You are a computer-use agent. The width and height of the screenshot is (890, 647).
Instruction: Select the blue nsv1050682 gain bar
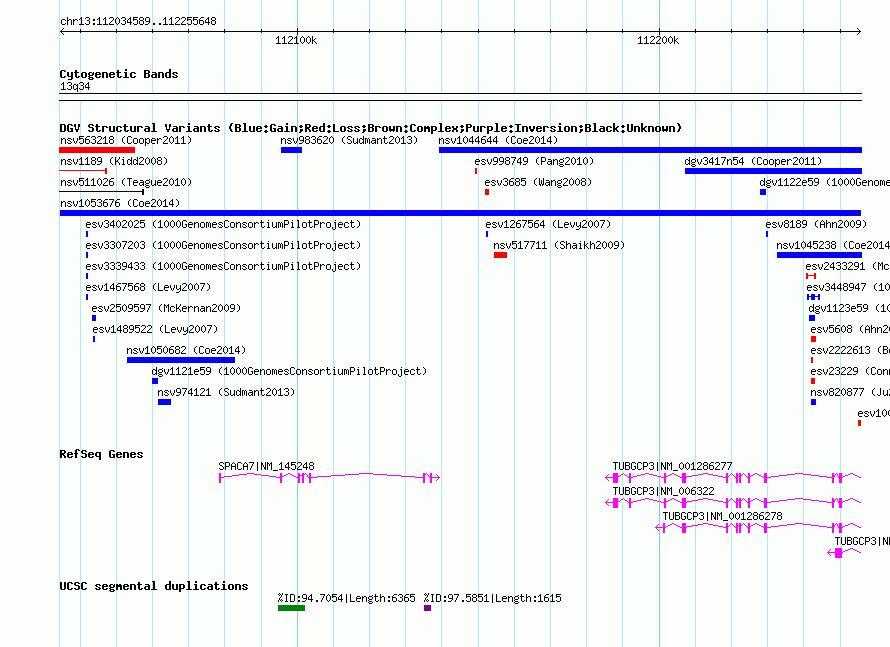tap(181, 360)
